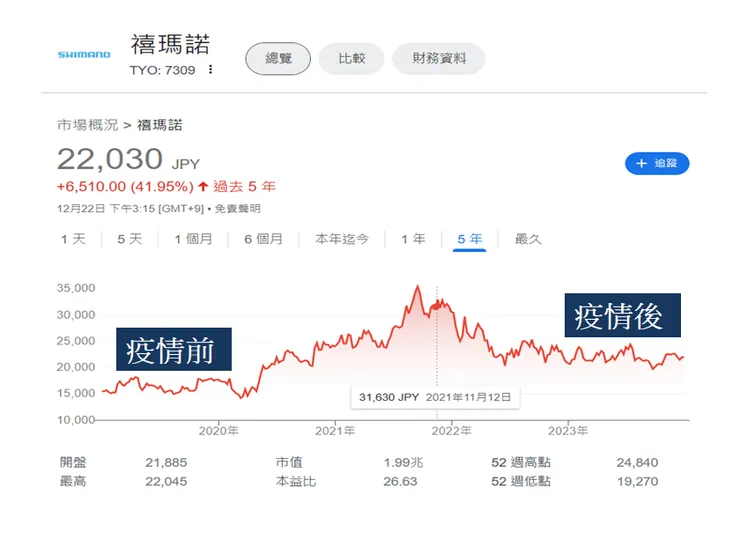Click the 52 週高點 value 24,840
This screenshot has height=539, width=740.
[637, 463]
